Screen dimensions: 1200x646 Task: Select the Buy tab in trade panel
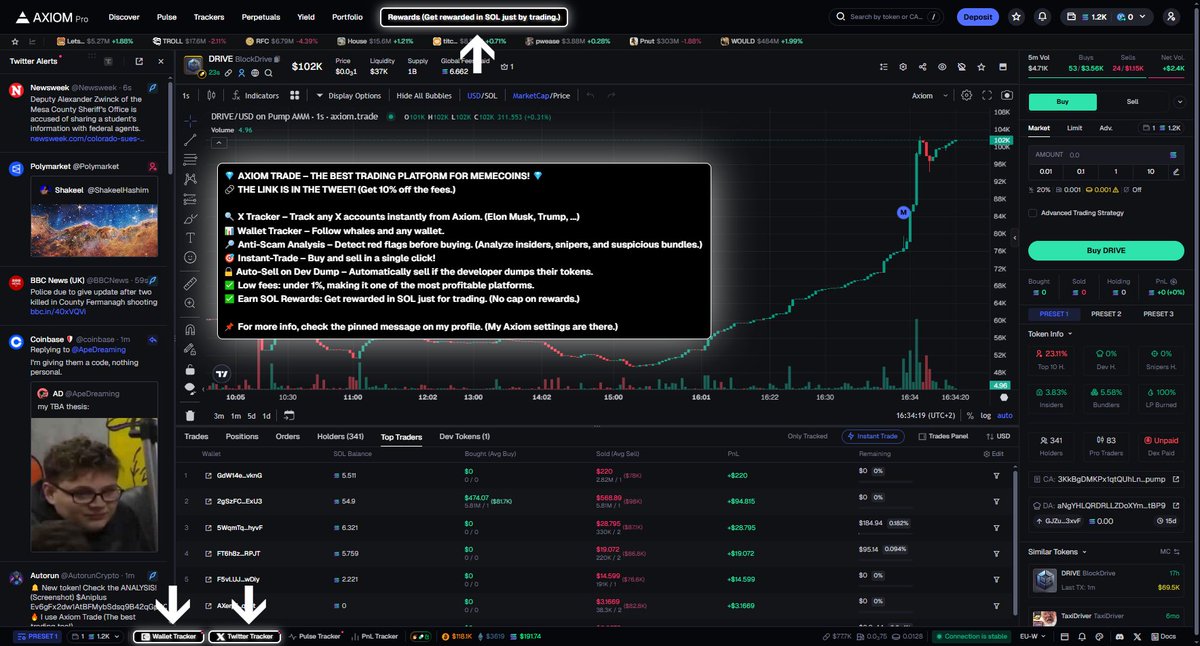[1063, 101]
